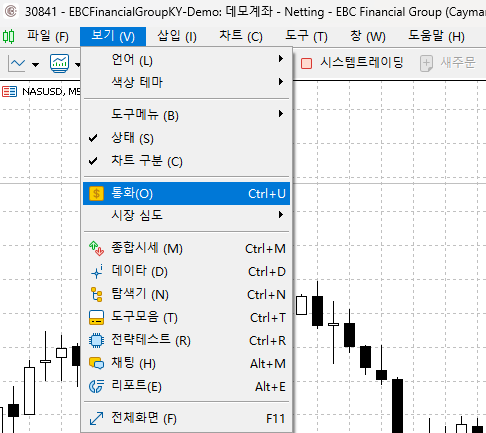Open the 차트 (C) menu
The width and height of the screenshot is (486, 433).
[x=241, y=36]
